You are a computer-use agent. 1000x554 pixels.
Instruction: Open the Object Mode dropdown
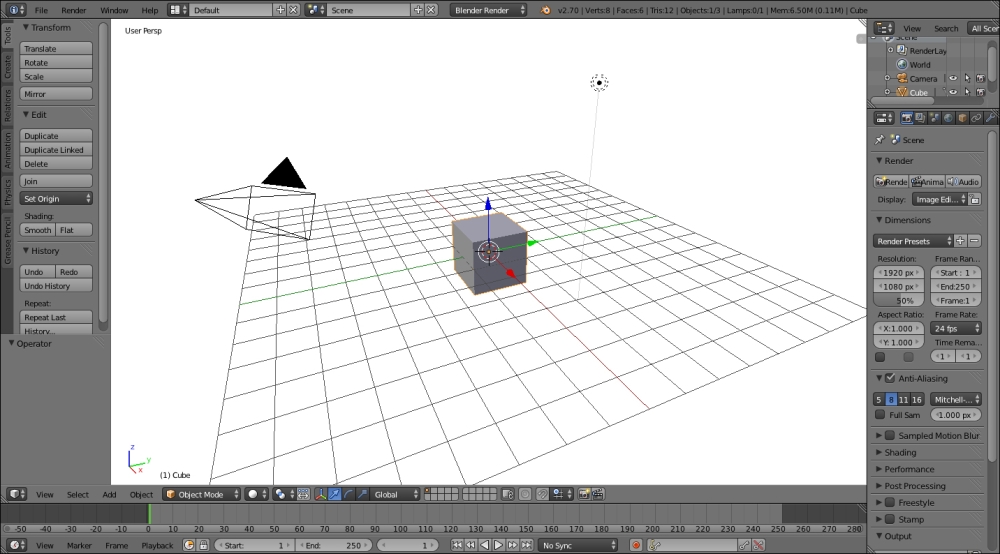(202, 494)
